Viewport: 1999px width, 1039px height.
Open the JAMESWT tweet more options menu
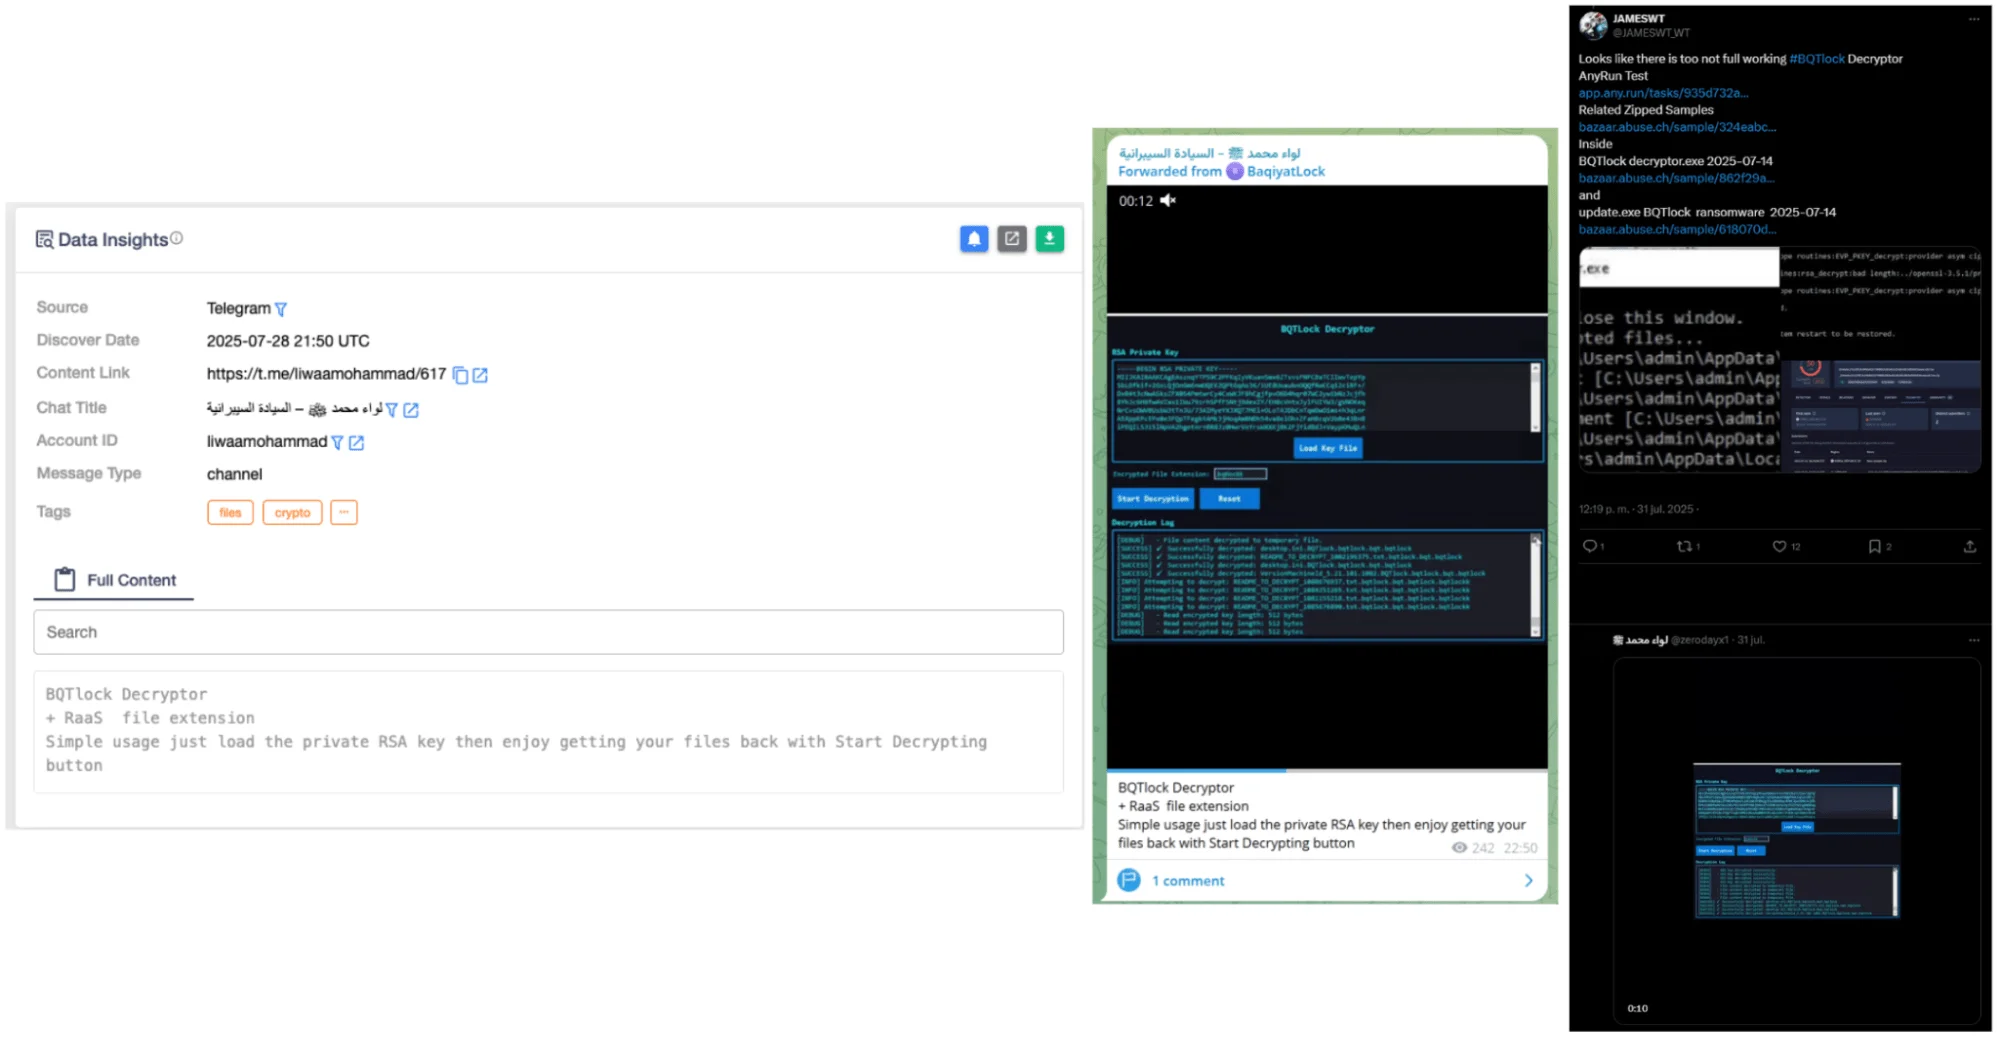(x=1974, y=19)
